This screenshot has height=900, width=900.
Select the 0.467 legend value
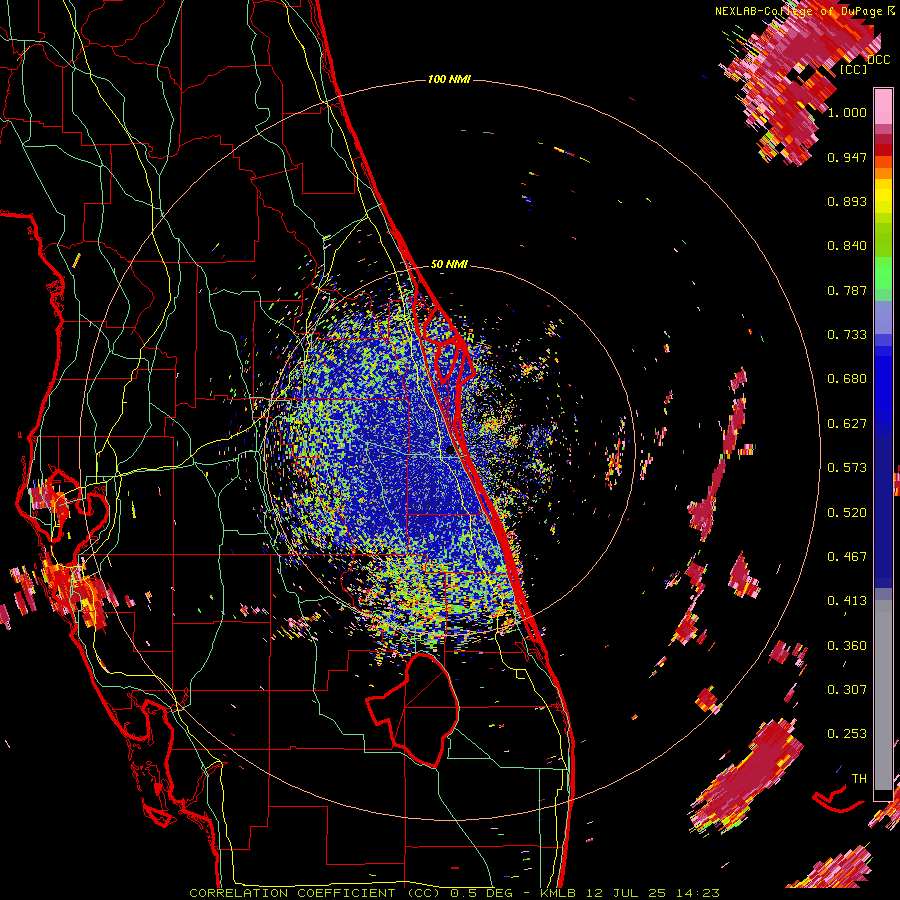click(847, 557)
